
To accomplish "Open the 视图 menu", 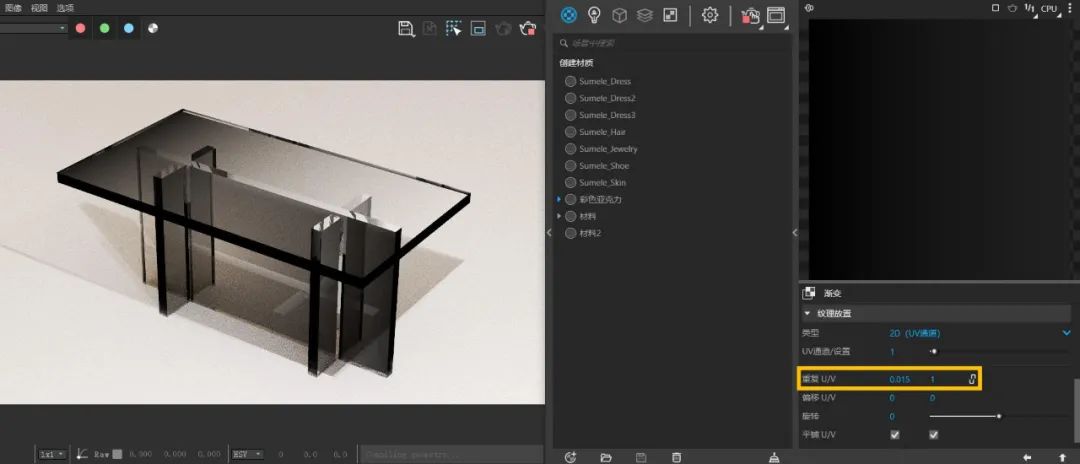I will pyautogui.click(x=39, y=8).
